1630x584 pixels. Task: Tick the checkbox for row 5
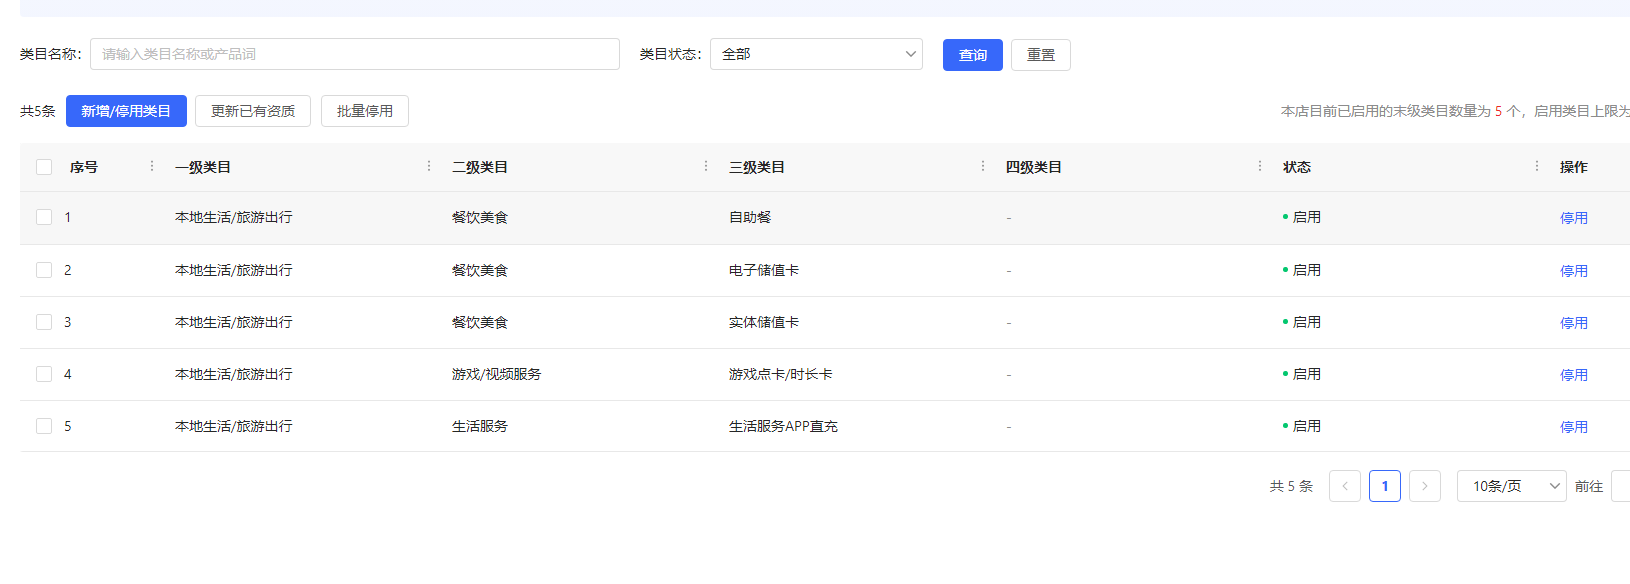[44, 426]
